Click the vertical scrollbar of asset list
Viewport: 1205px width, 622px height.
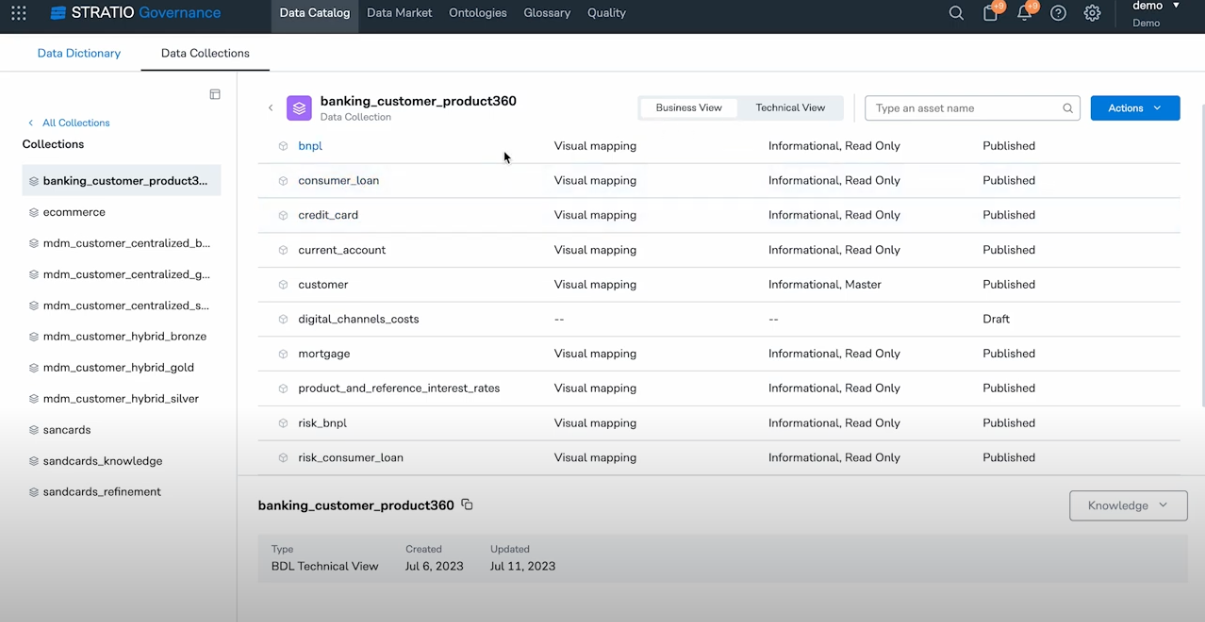tap(1200, 270)
